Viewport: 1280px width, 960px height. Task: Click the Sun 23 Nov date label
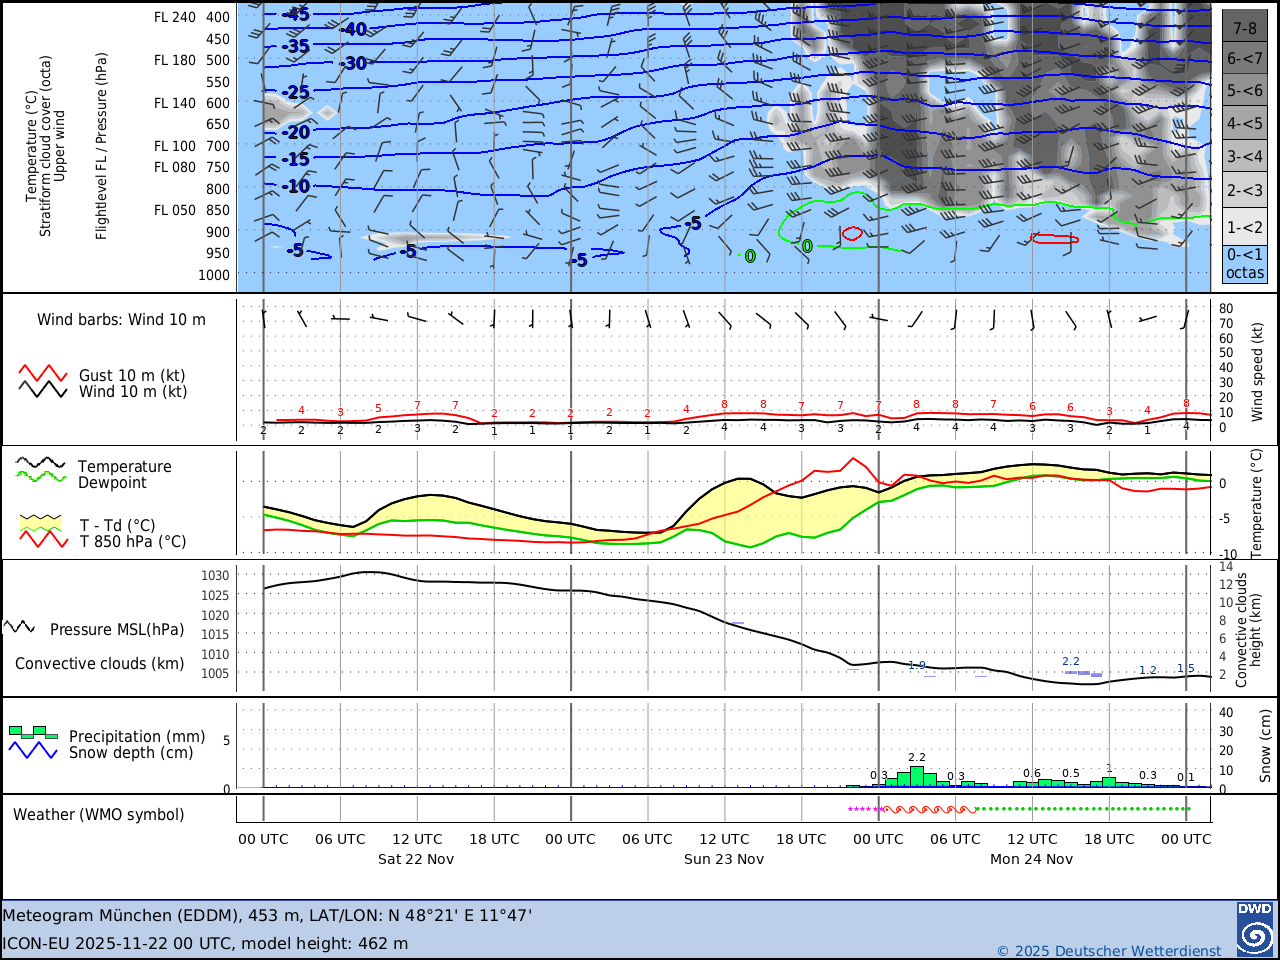coord(724,859)
